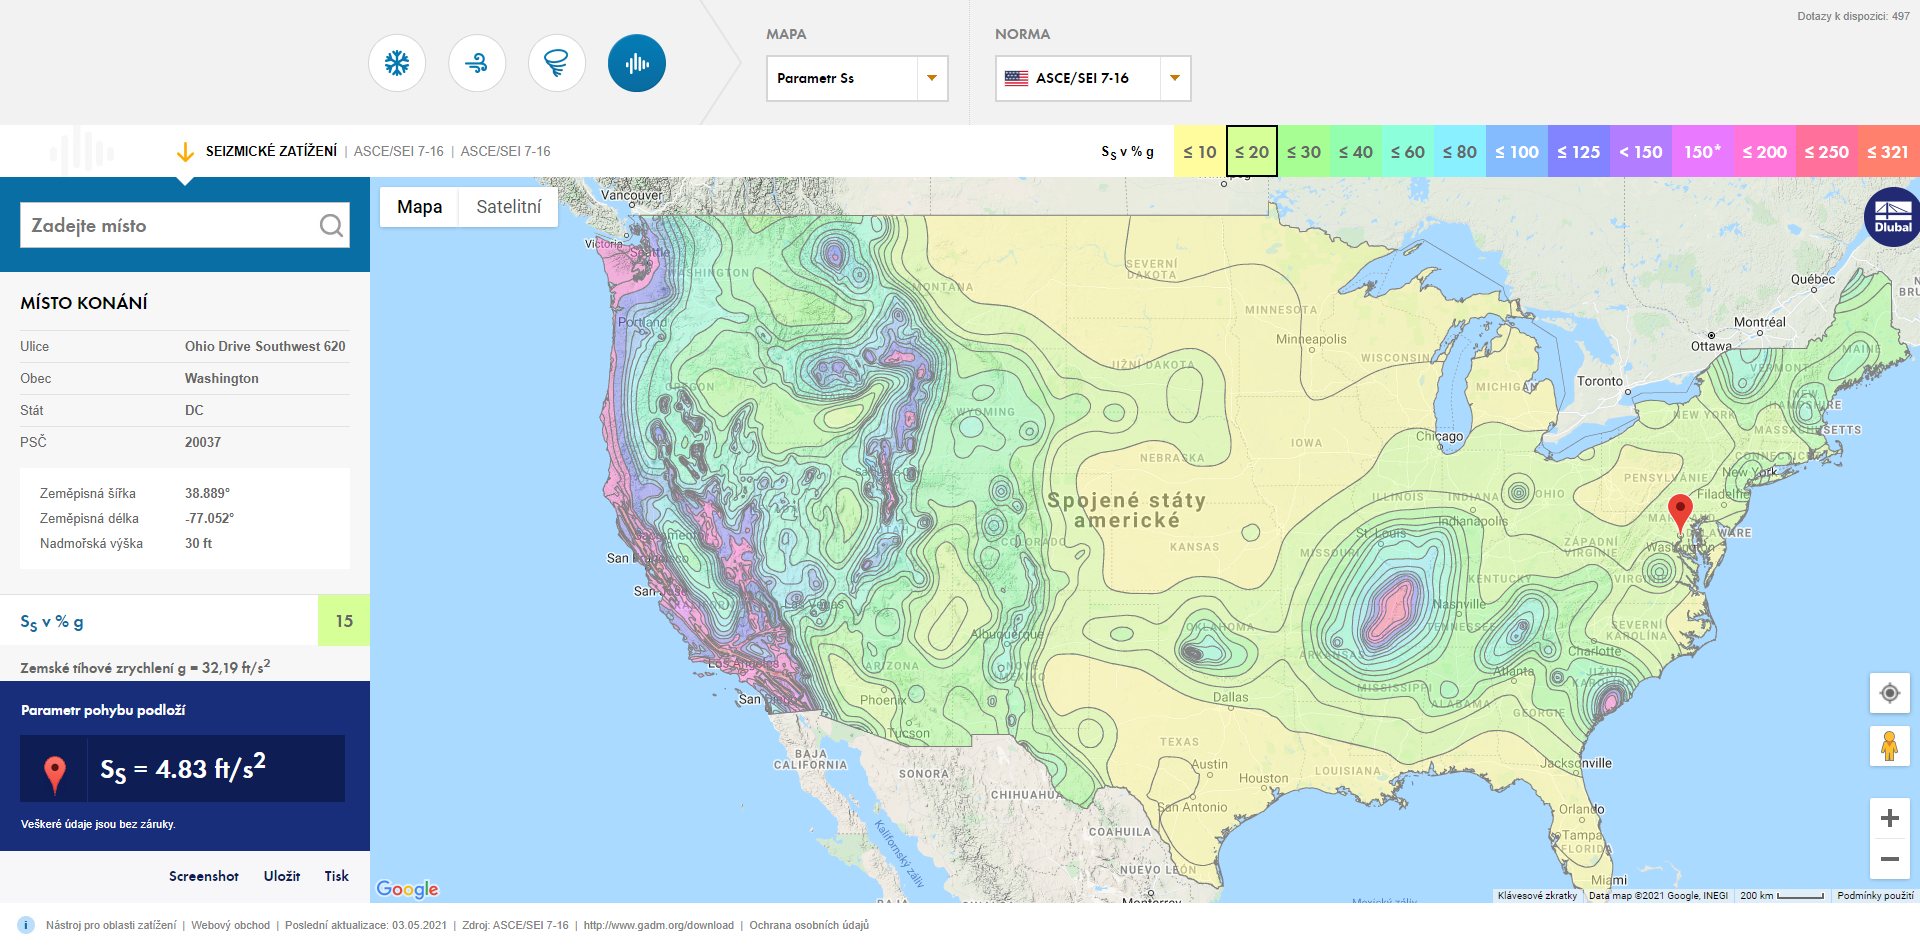This screenshot has width=1920, height=947.
Task: Select the wind load icon
Action: [x=477, y=63]
